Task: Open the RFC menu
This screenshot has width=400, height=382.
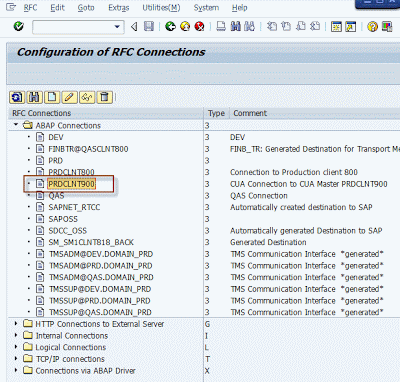Action: pos(30,8)
